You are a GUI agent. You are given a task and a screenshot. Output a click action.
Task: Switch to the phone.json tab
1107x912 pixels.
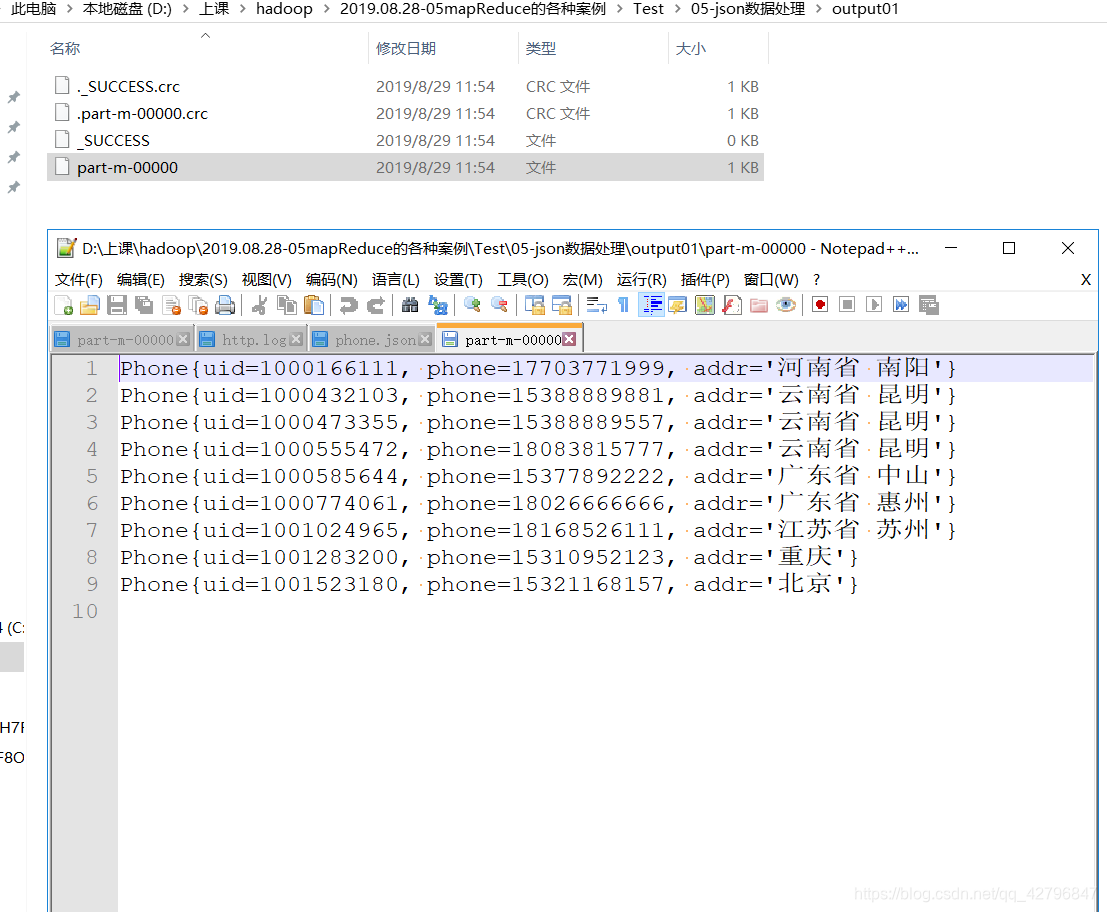373,340
